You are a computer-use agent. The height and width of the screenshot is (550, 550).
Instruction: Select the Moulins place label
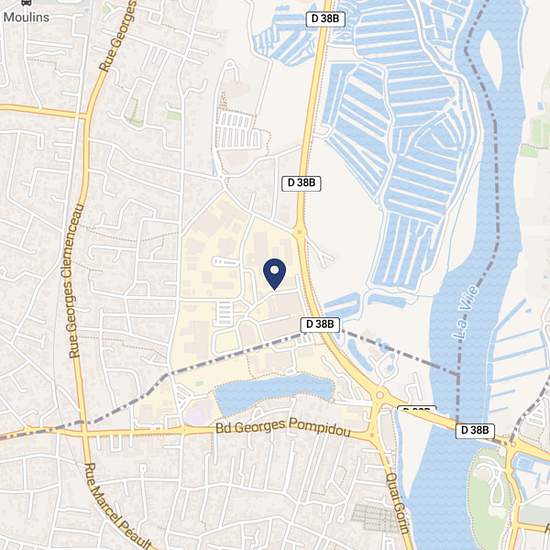tap(26, 17)
